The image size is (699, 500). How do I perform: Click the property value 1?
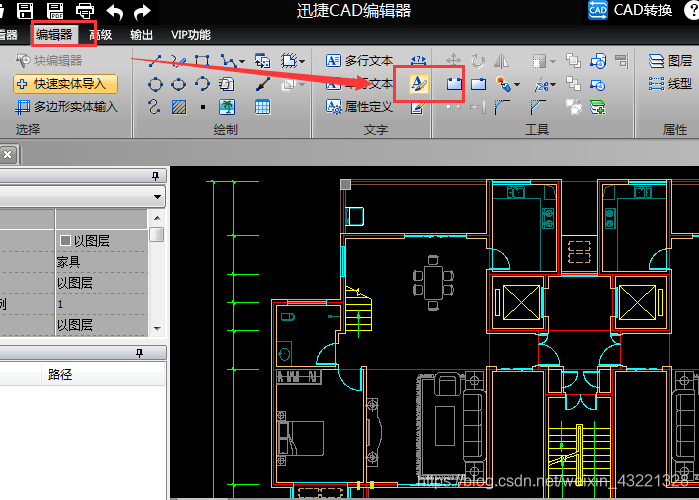60,304
